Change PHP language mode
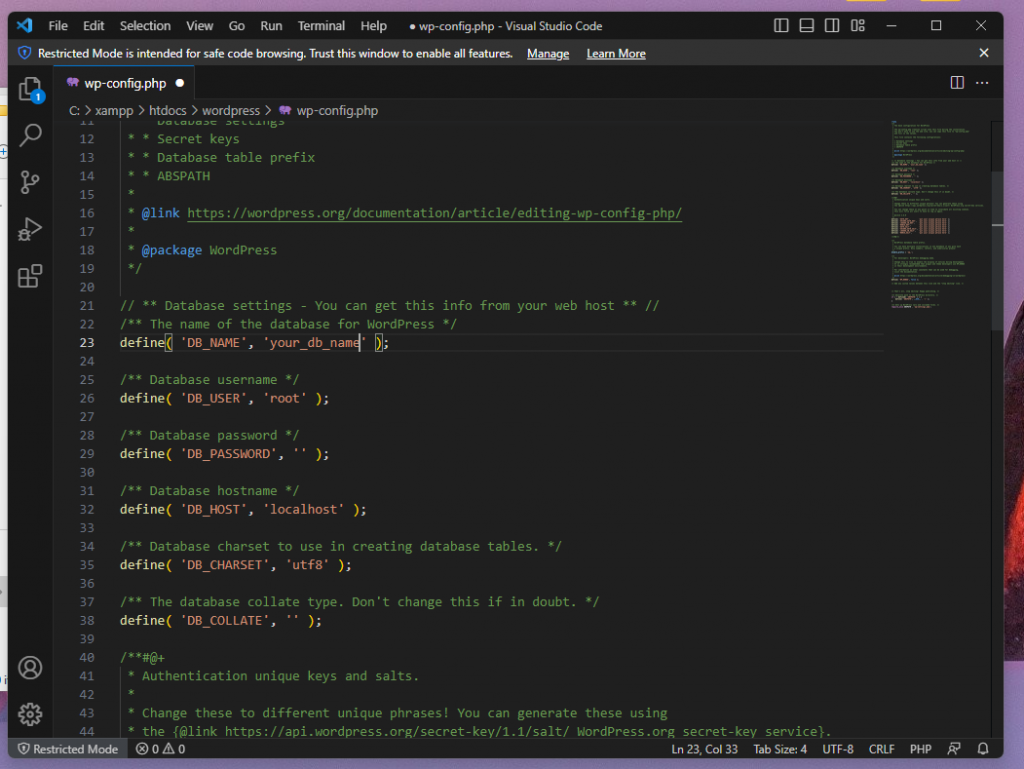 (920, 749)
